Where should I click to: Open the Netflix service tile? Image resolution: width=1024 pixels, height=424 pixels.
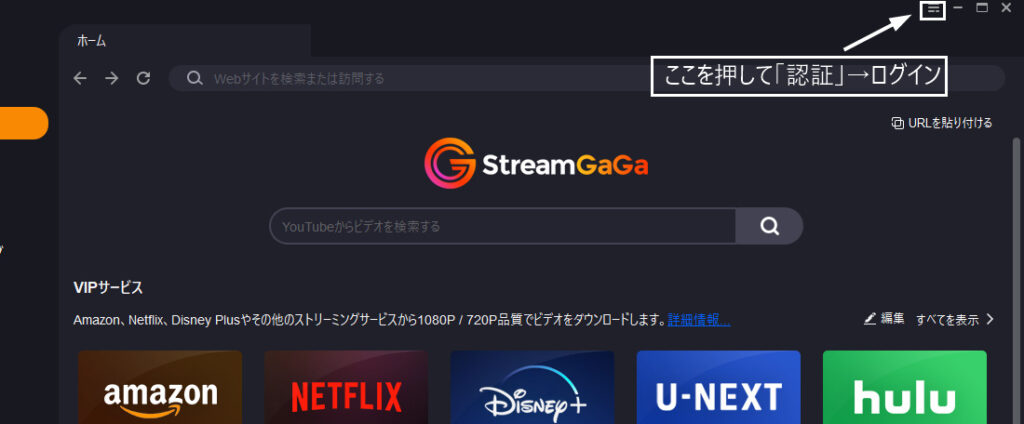pos(346,387)
